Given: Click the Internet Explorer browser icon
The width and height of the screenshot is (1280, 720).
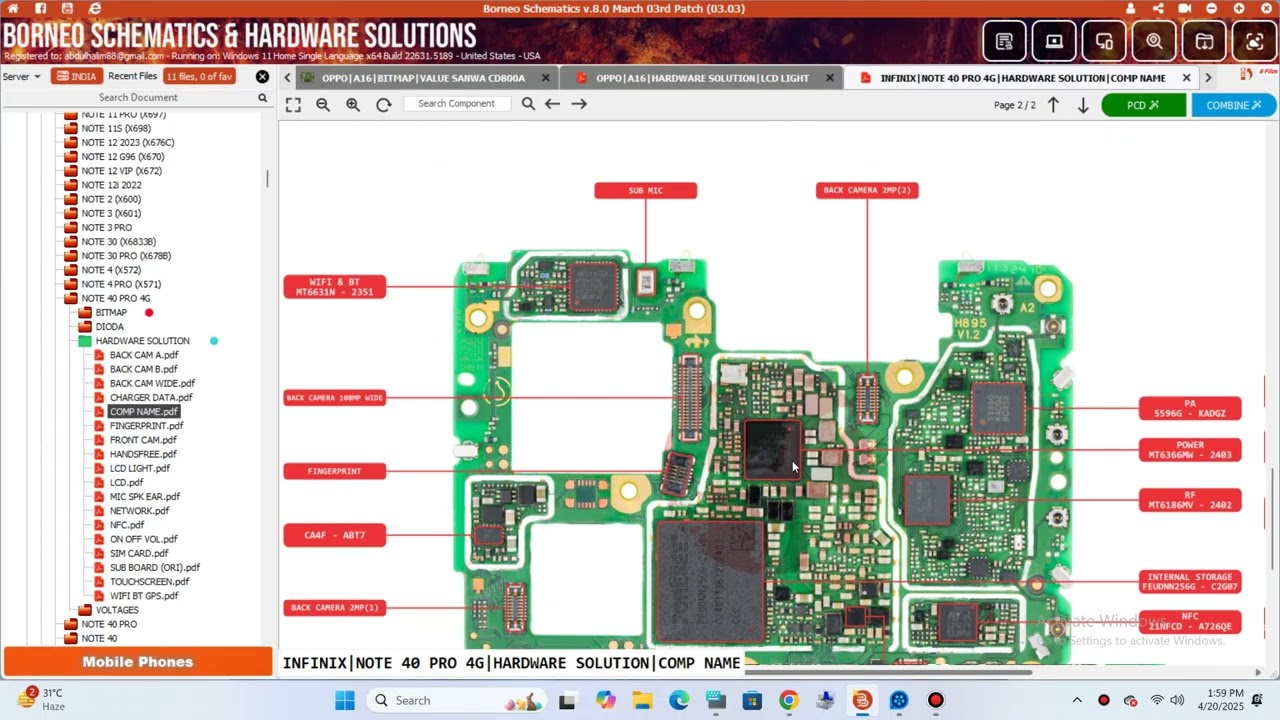Looking at the screenshot, I should point(95,8).
